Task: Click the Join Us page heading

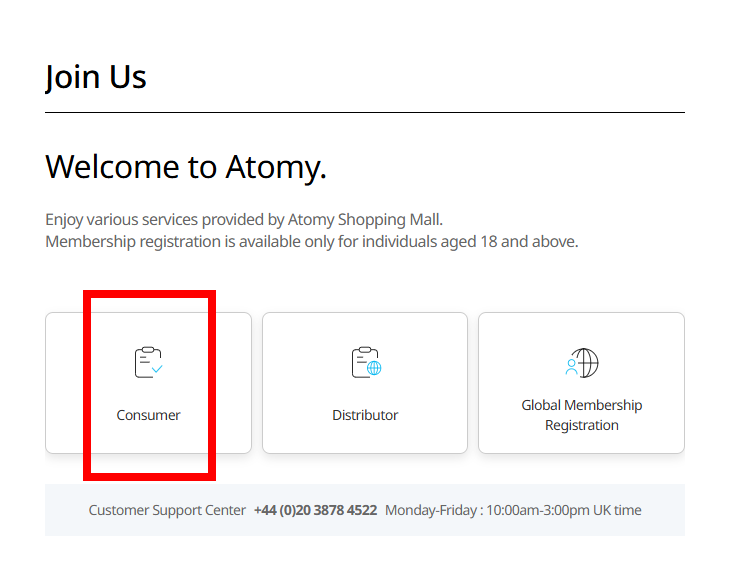Action: [x=96, y=77]
